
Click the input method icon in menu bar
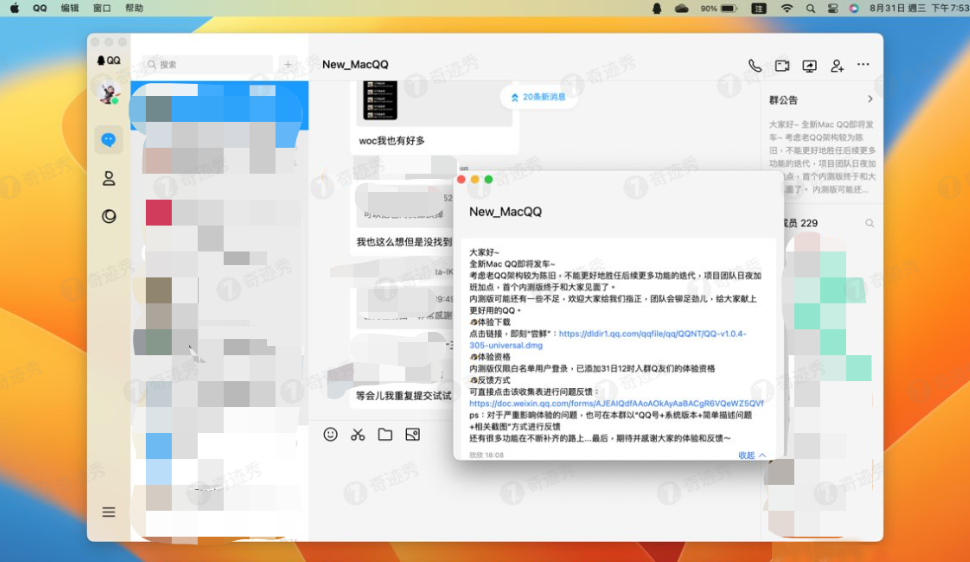pos(758,8)
